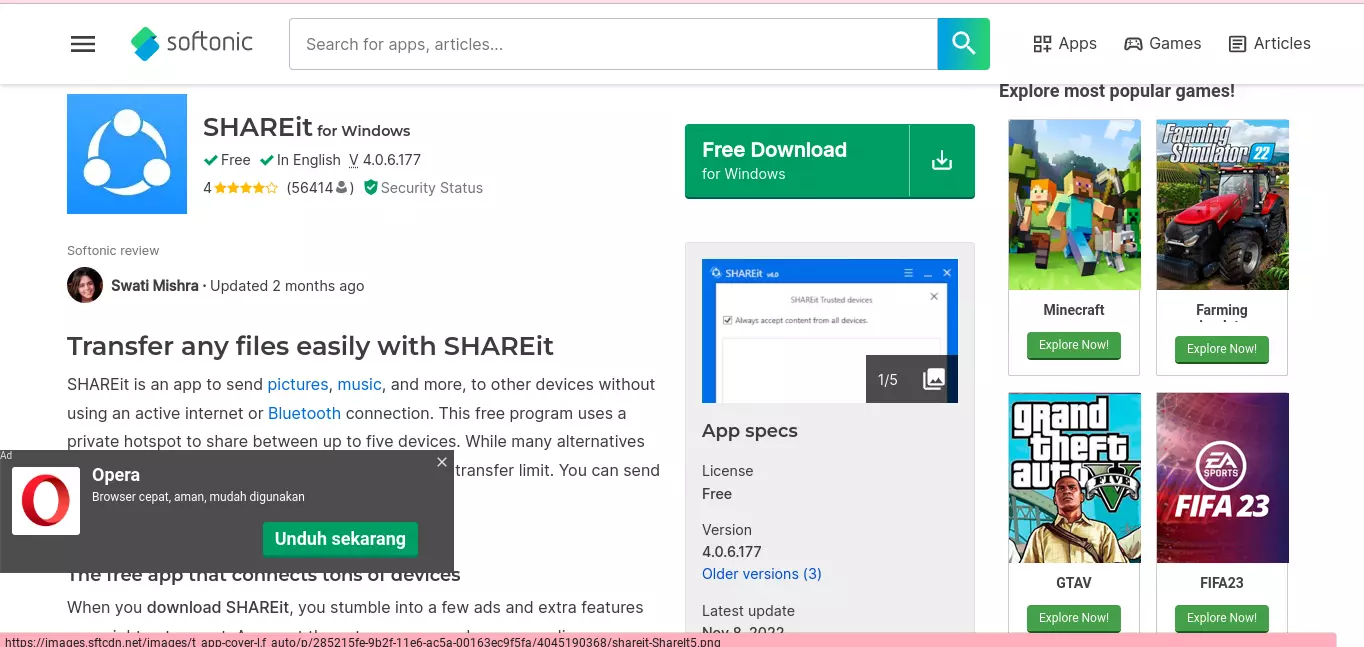1364x647 pixels.
Task: Focus the search for apps field
Action: click(613, 44)
